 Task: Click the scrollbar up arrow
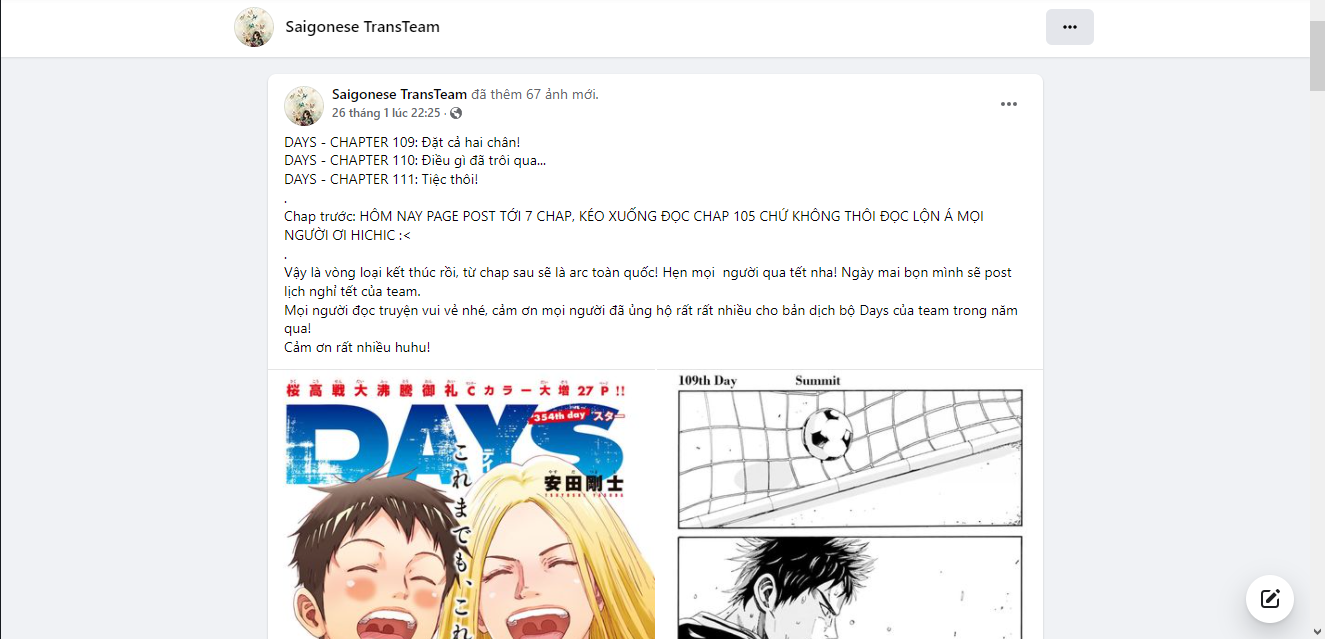click(1317, 9)
